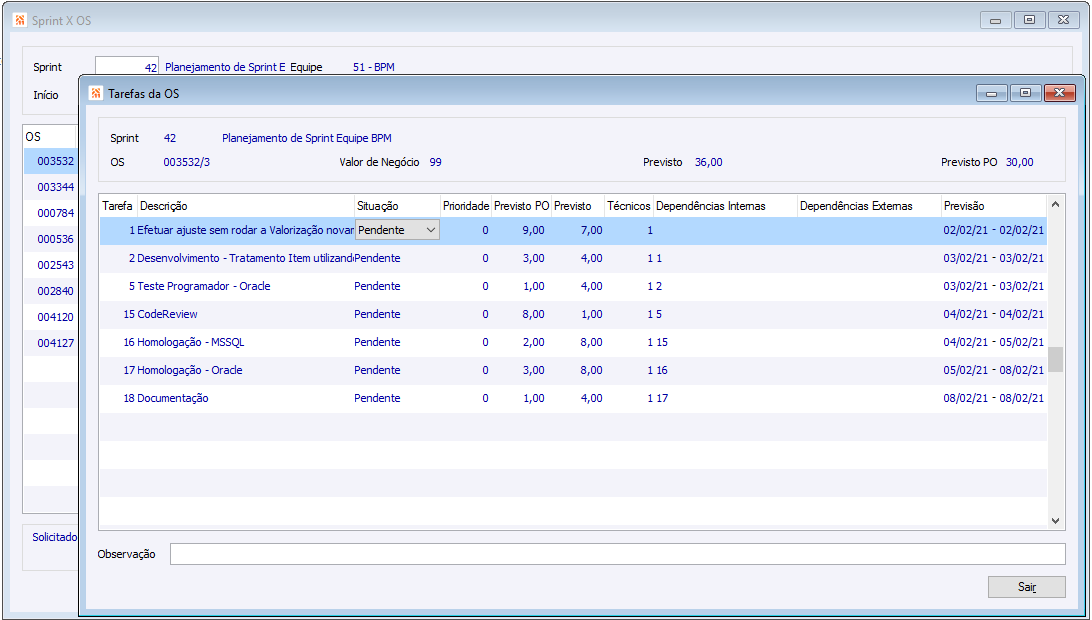Click the Sair button
The height and width of the screenshot is (620, 1092).
pos(1027,587)
